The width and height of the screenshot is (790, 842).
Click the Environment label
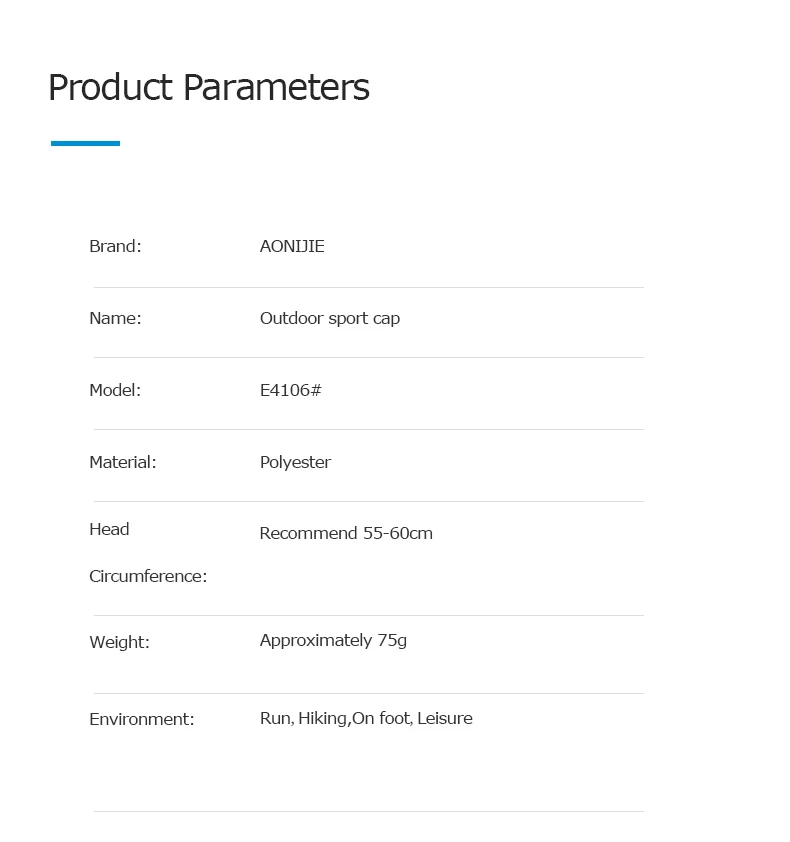(x=142, y=719)
